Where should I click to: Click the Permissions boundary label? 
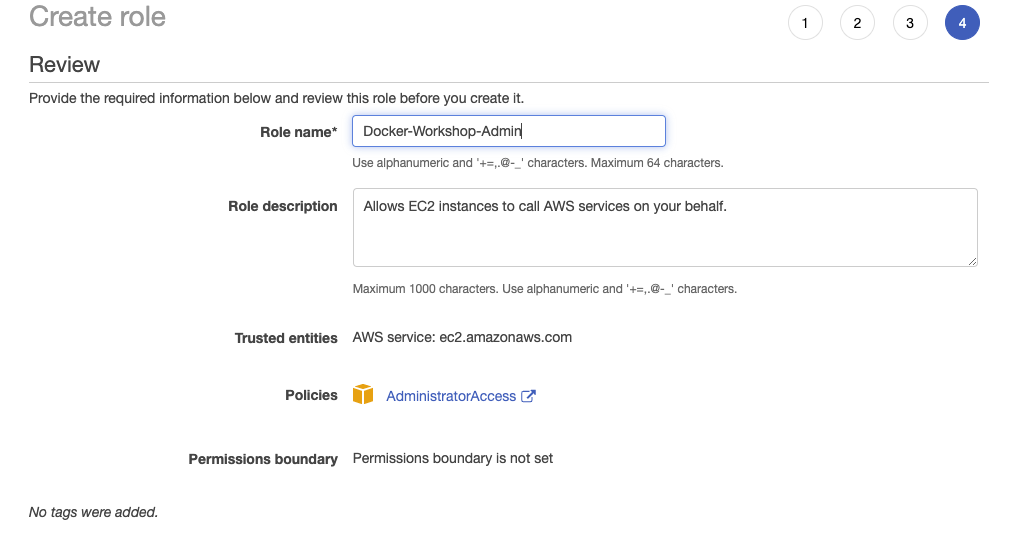(x=263, y=459)
